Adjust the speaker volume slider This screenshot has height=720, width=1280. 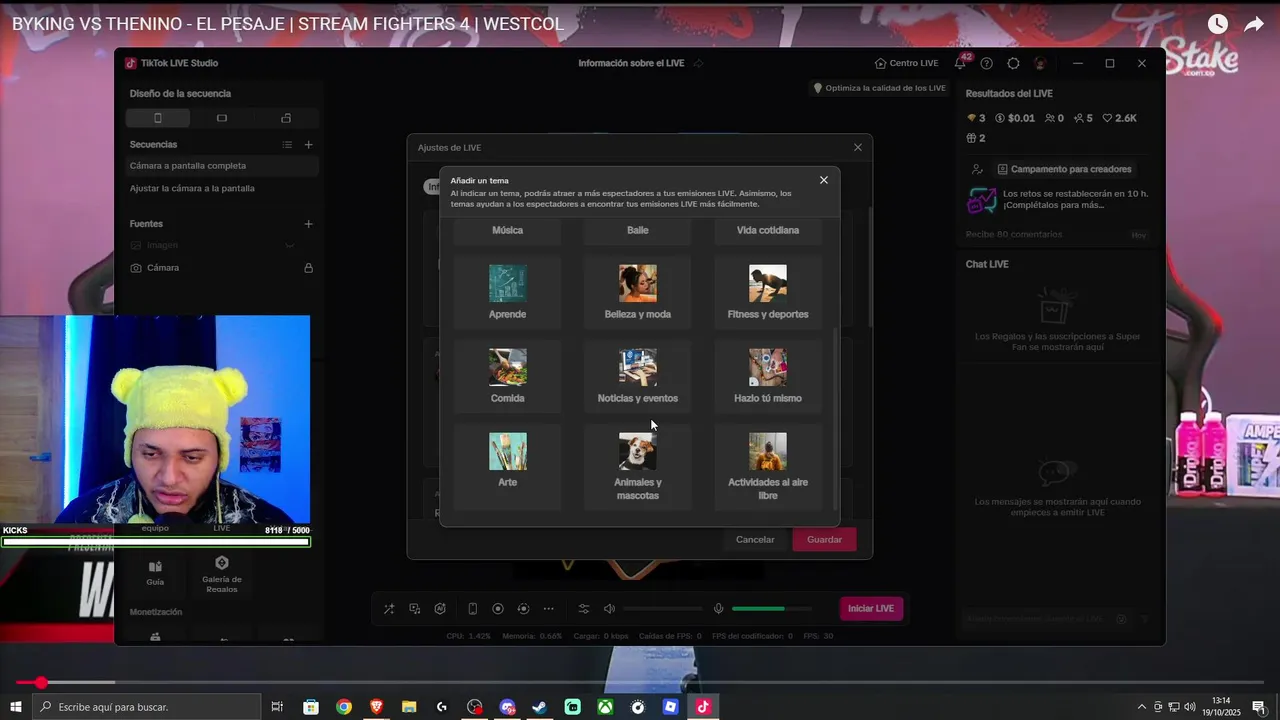tap(662, 609)
